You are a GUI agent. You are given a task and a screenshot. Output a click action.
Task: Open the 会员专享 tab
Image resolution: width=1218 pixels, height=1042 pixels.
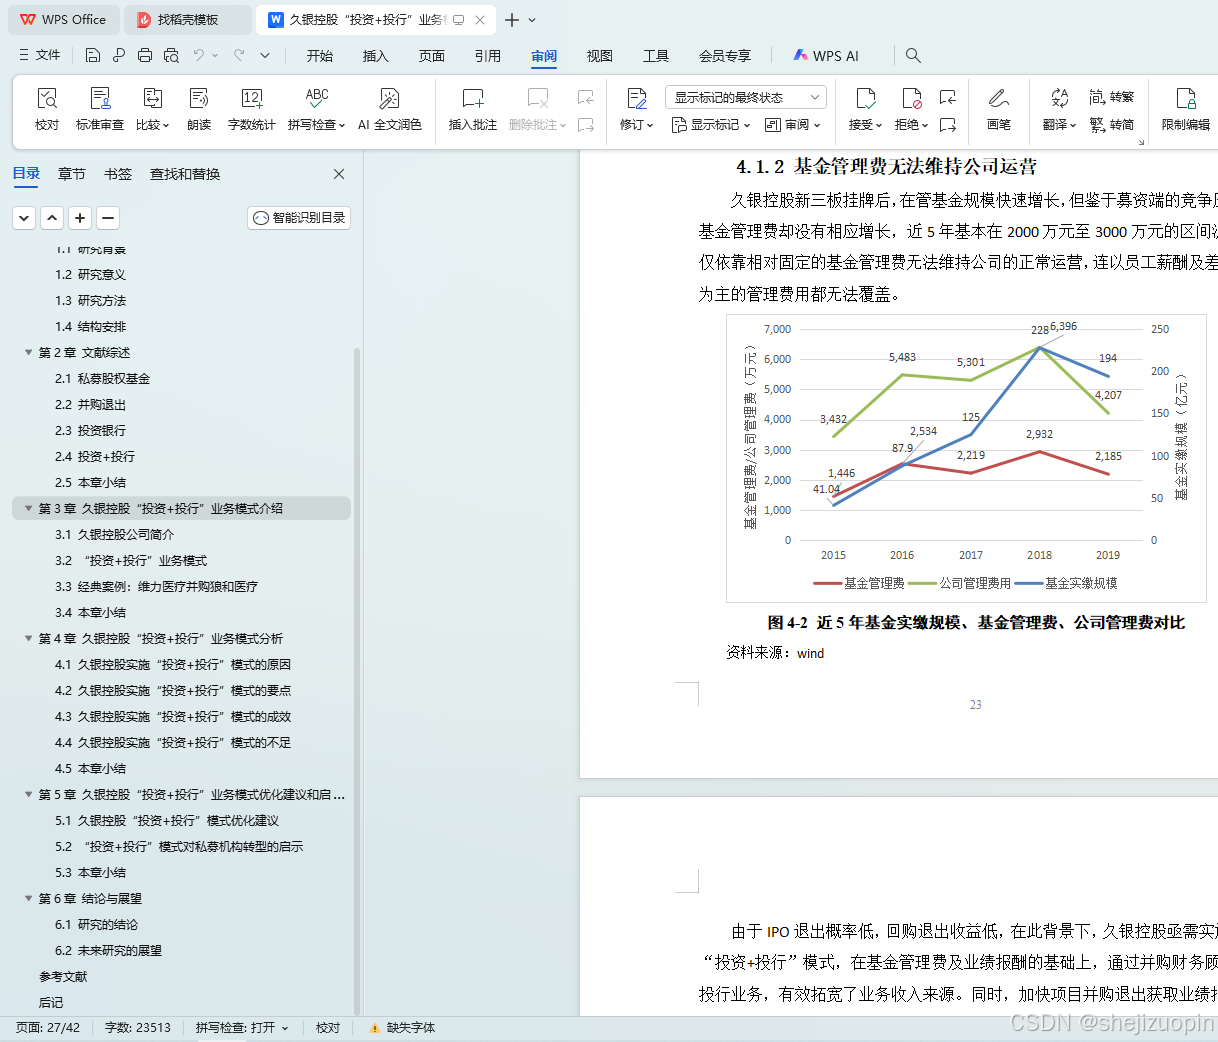click(x=725, y=56)
